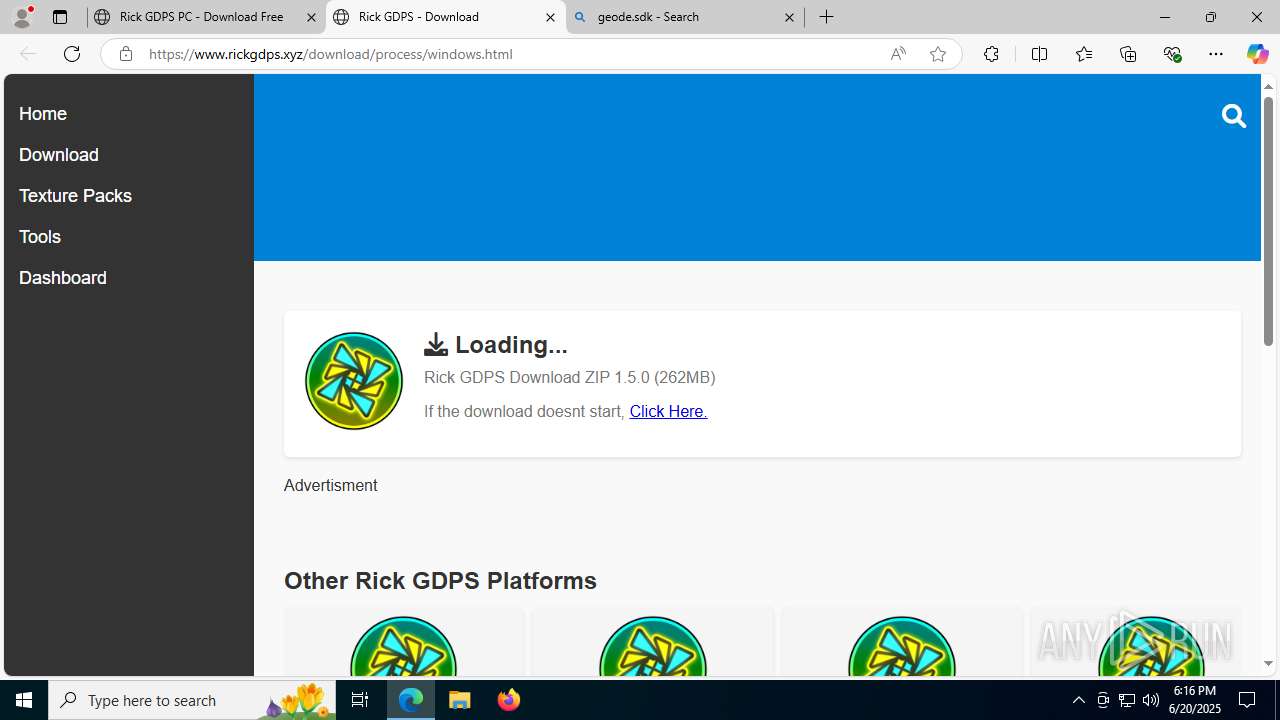The image size is (1280, 720).
Task: Close the geode.sdk Search tab
Action: coord(789,17)
